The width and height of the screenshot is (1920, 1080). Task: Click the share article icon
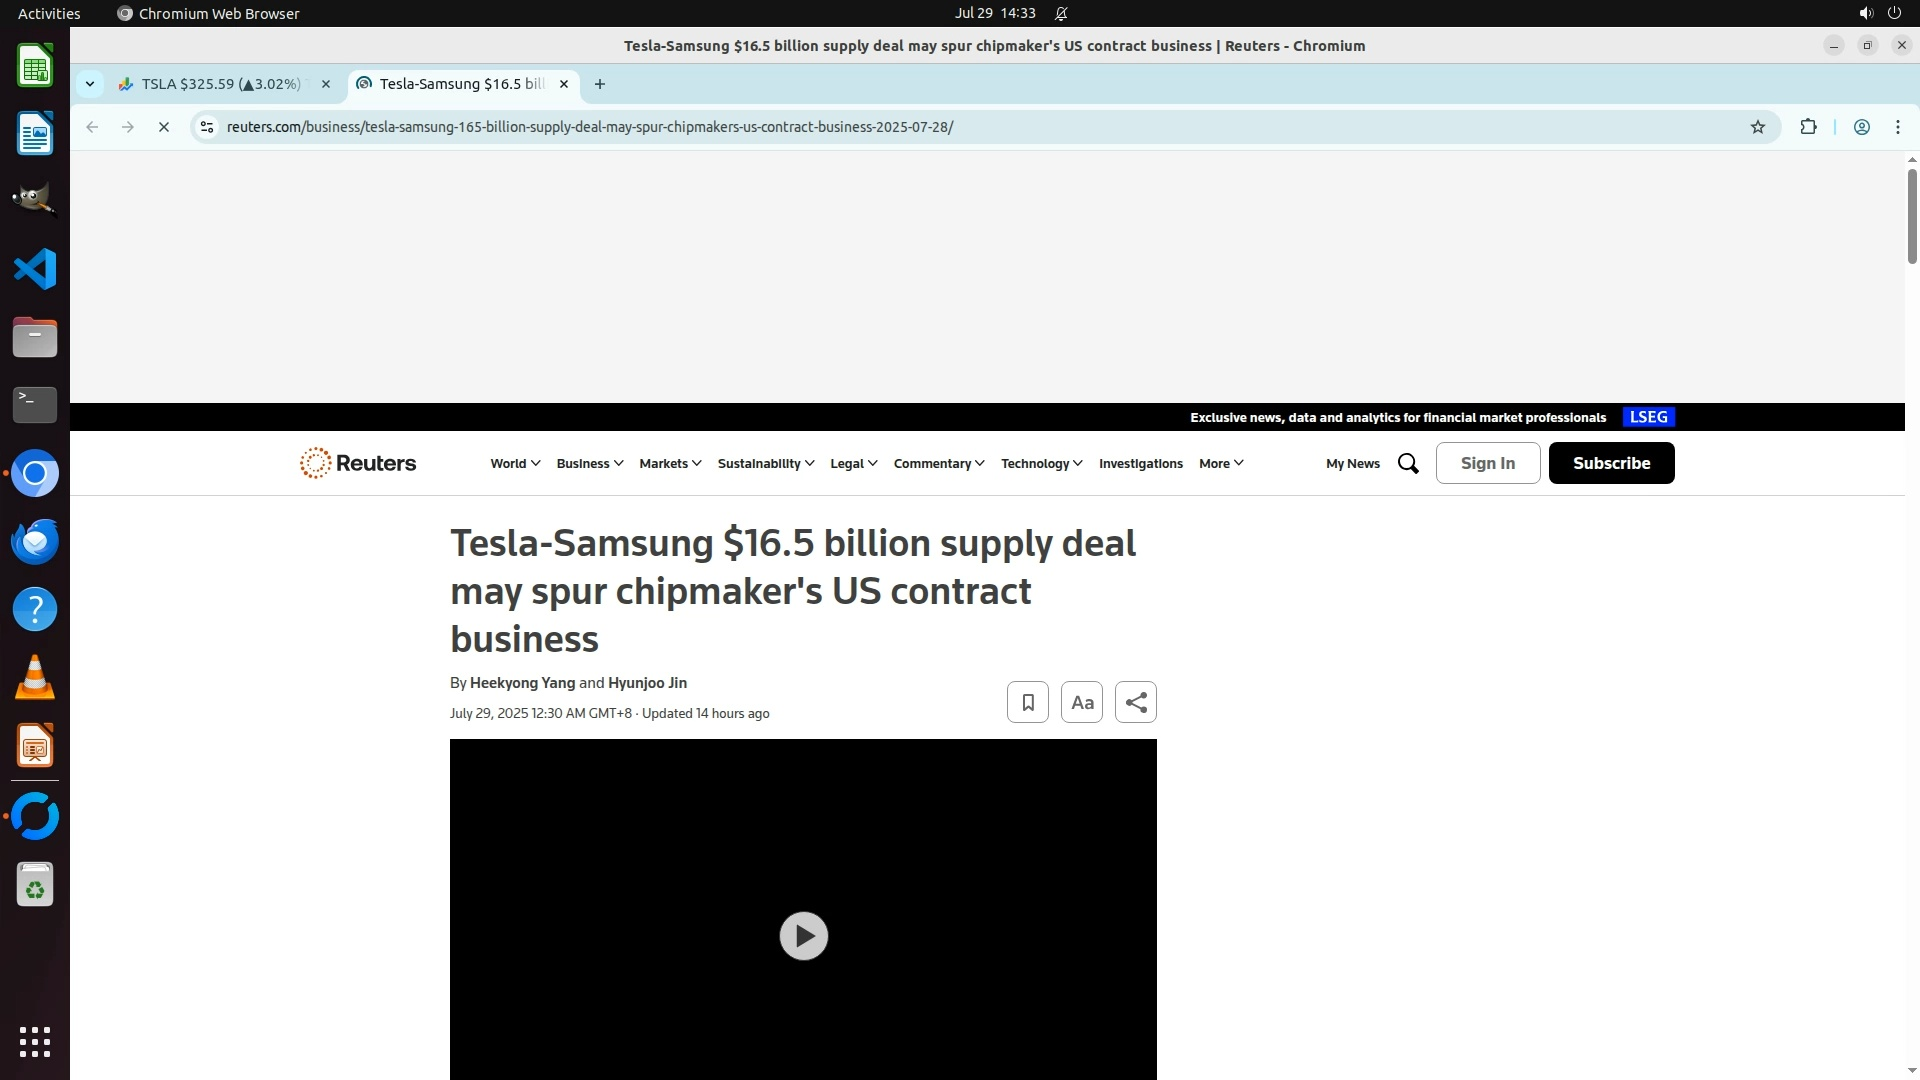[1135, 702]
